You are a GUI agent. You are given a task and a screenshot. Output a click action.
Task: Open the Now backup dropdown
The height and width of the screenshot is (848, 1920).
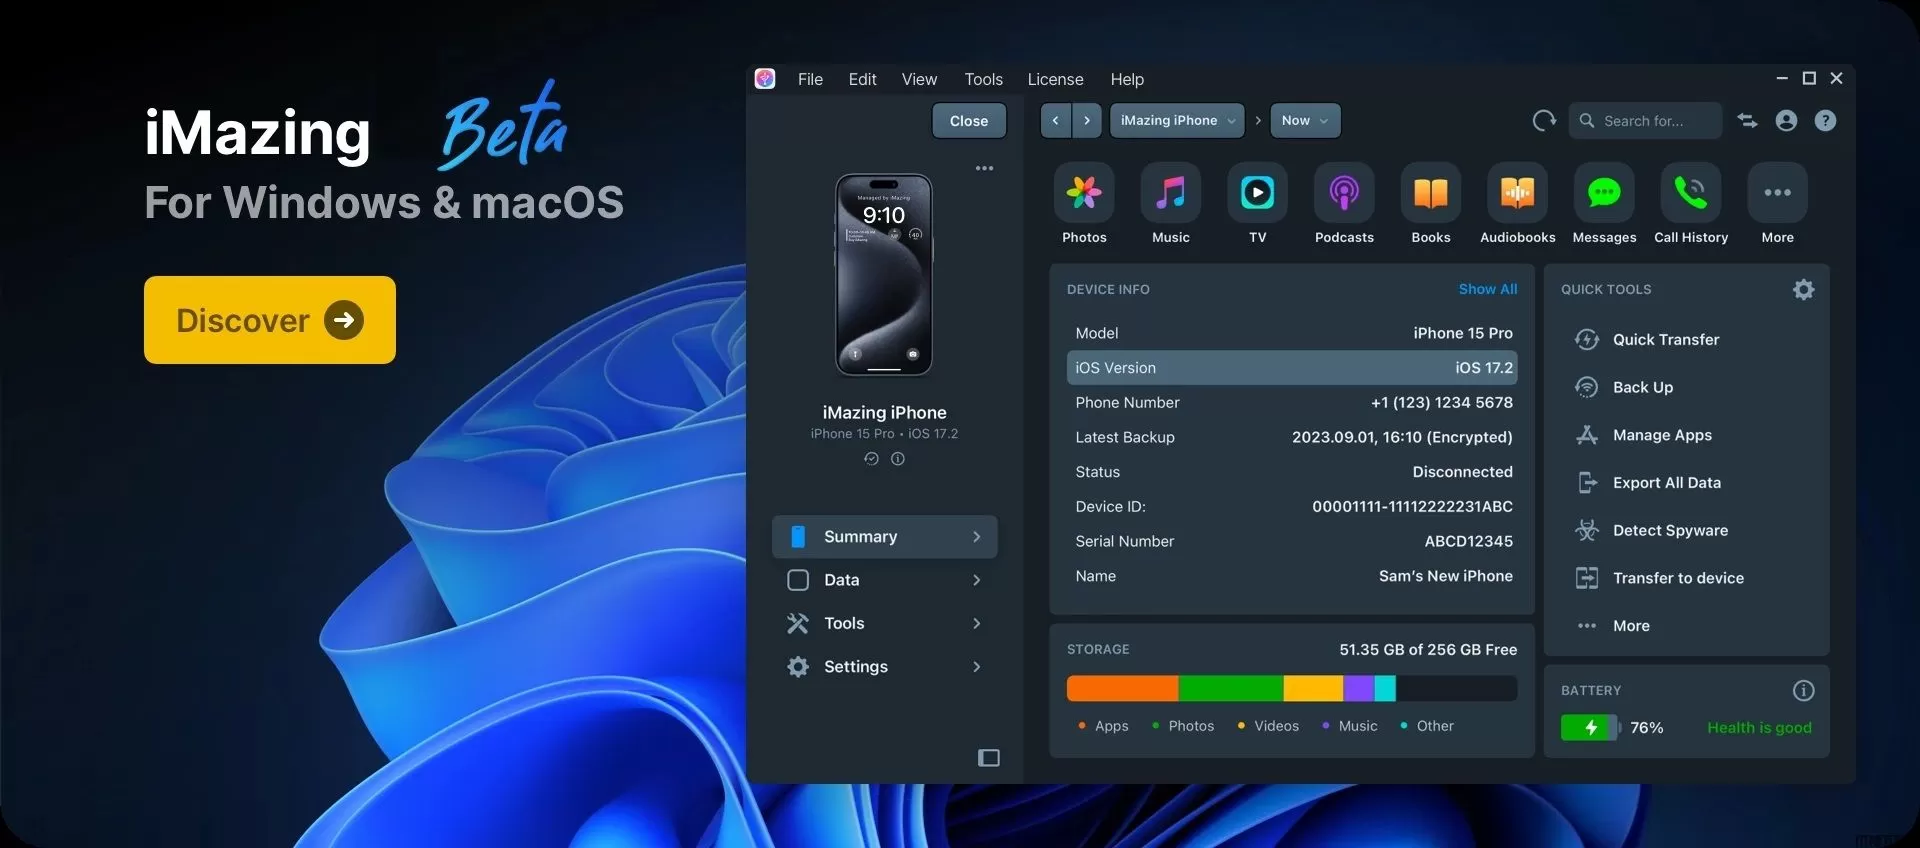pos(1304,121)
